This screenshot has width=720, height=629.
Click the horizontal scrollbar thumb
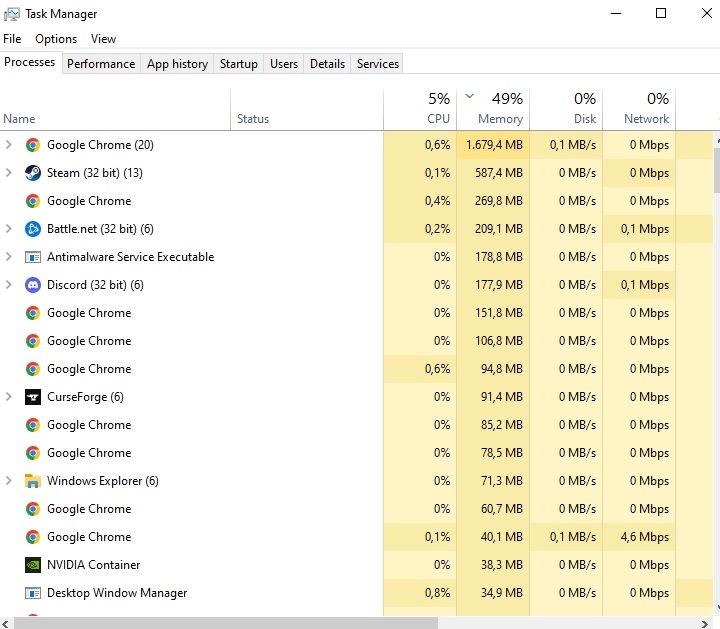pos(225,623)
